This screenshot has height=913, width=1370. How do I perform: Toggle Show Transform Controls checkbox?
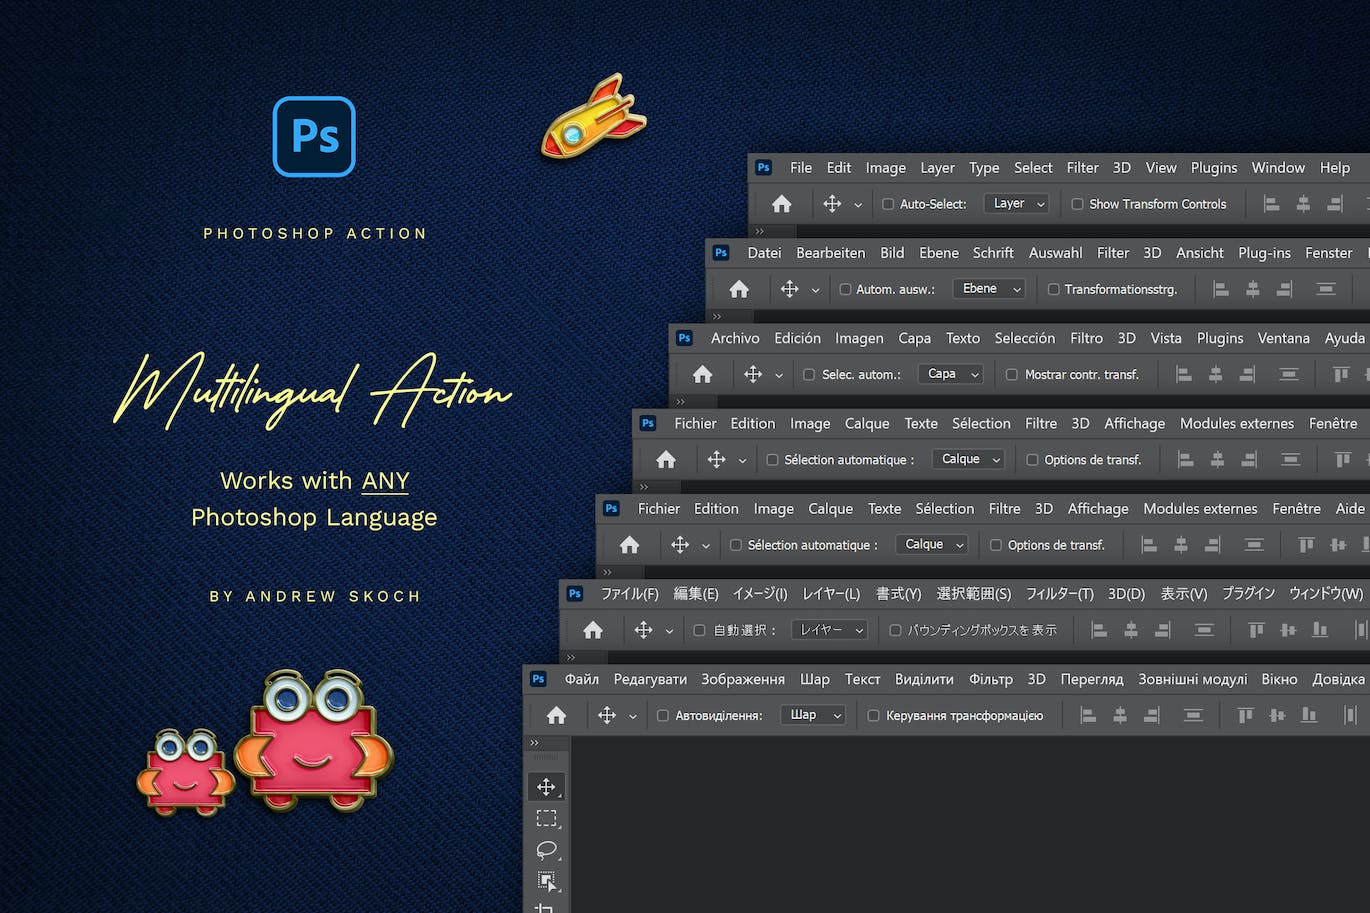coord(1077,204)
